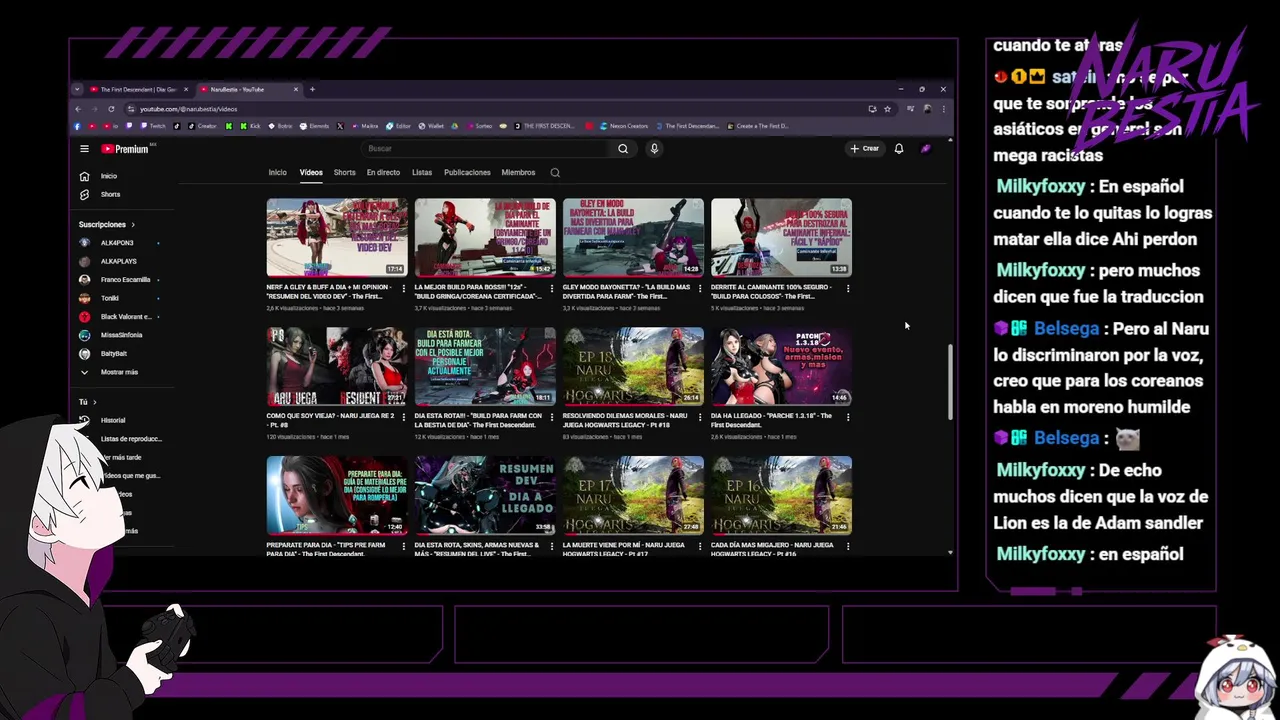Open the Miembros channel tab
The image size is (1280, 720).
(x=518, y=173)
